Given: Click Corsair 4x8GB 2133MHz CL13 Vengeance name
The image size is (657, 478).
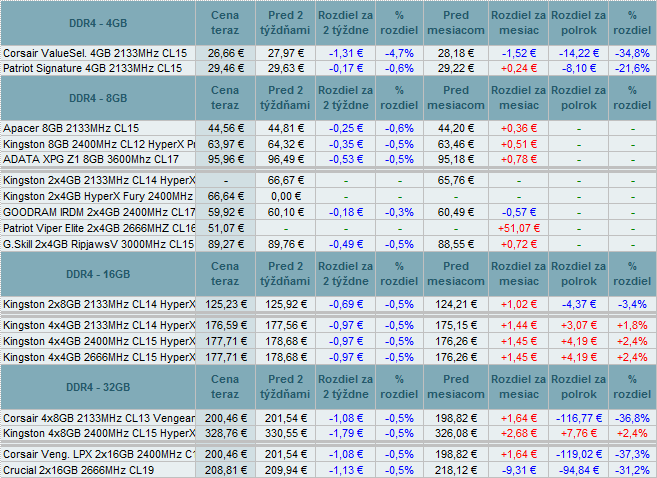Looking at the screenshot, I should tap(99, 418).
